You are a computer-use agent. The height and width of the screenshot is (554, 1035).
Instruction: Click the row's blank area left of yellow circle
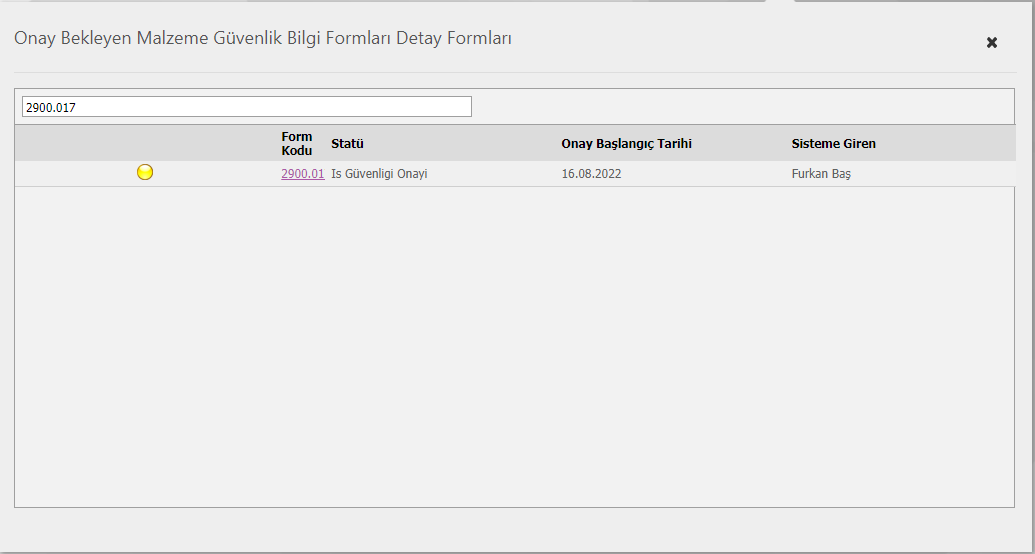point(70,174)
